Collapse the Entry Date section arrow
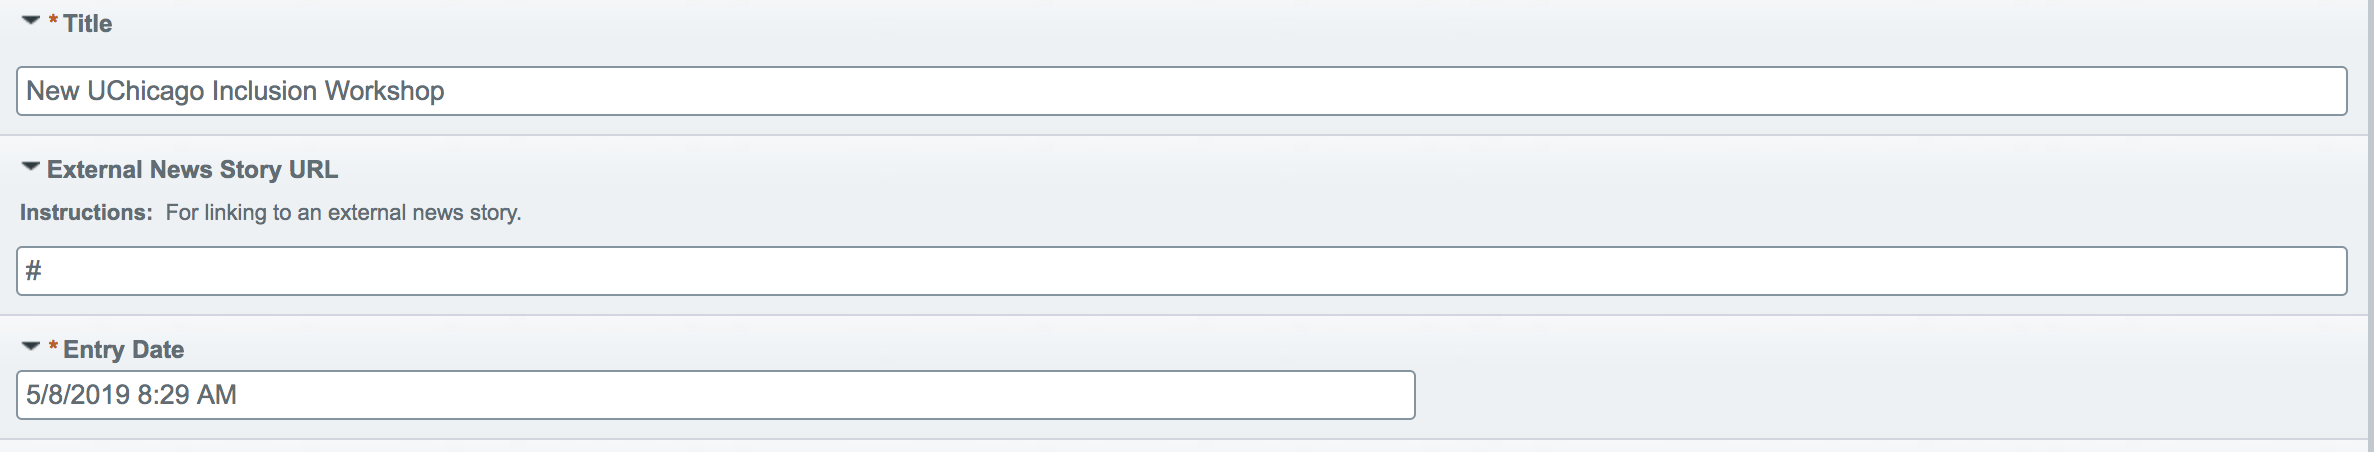2374x452 pixels. (31, 346)
